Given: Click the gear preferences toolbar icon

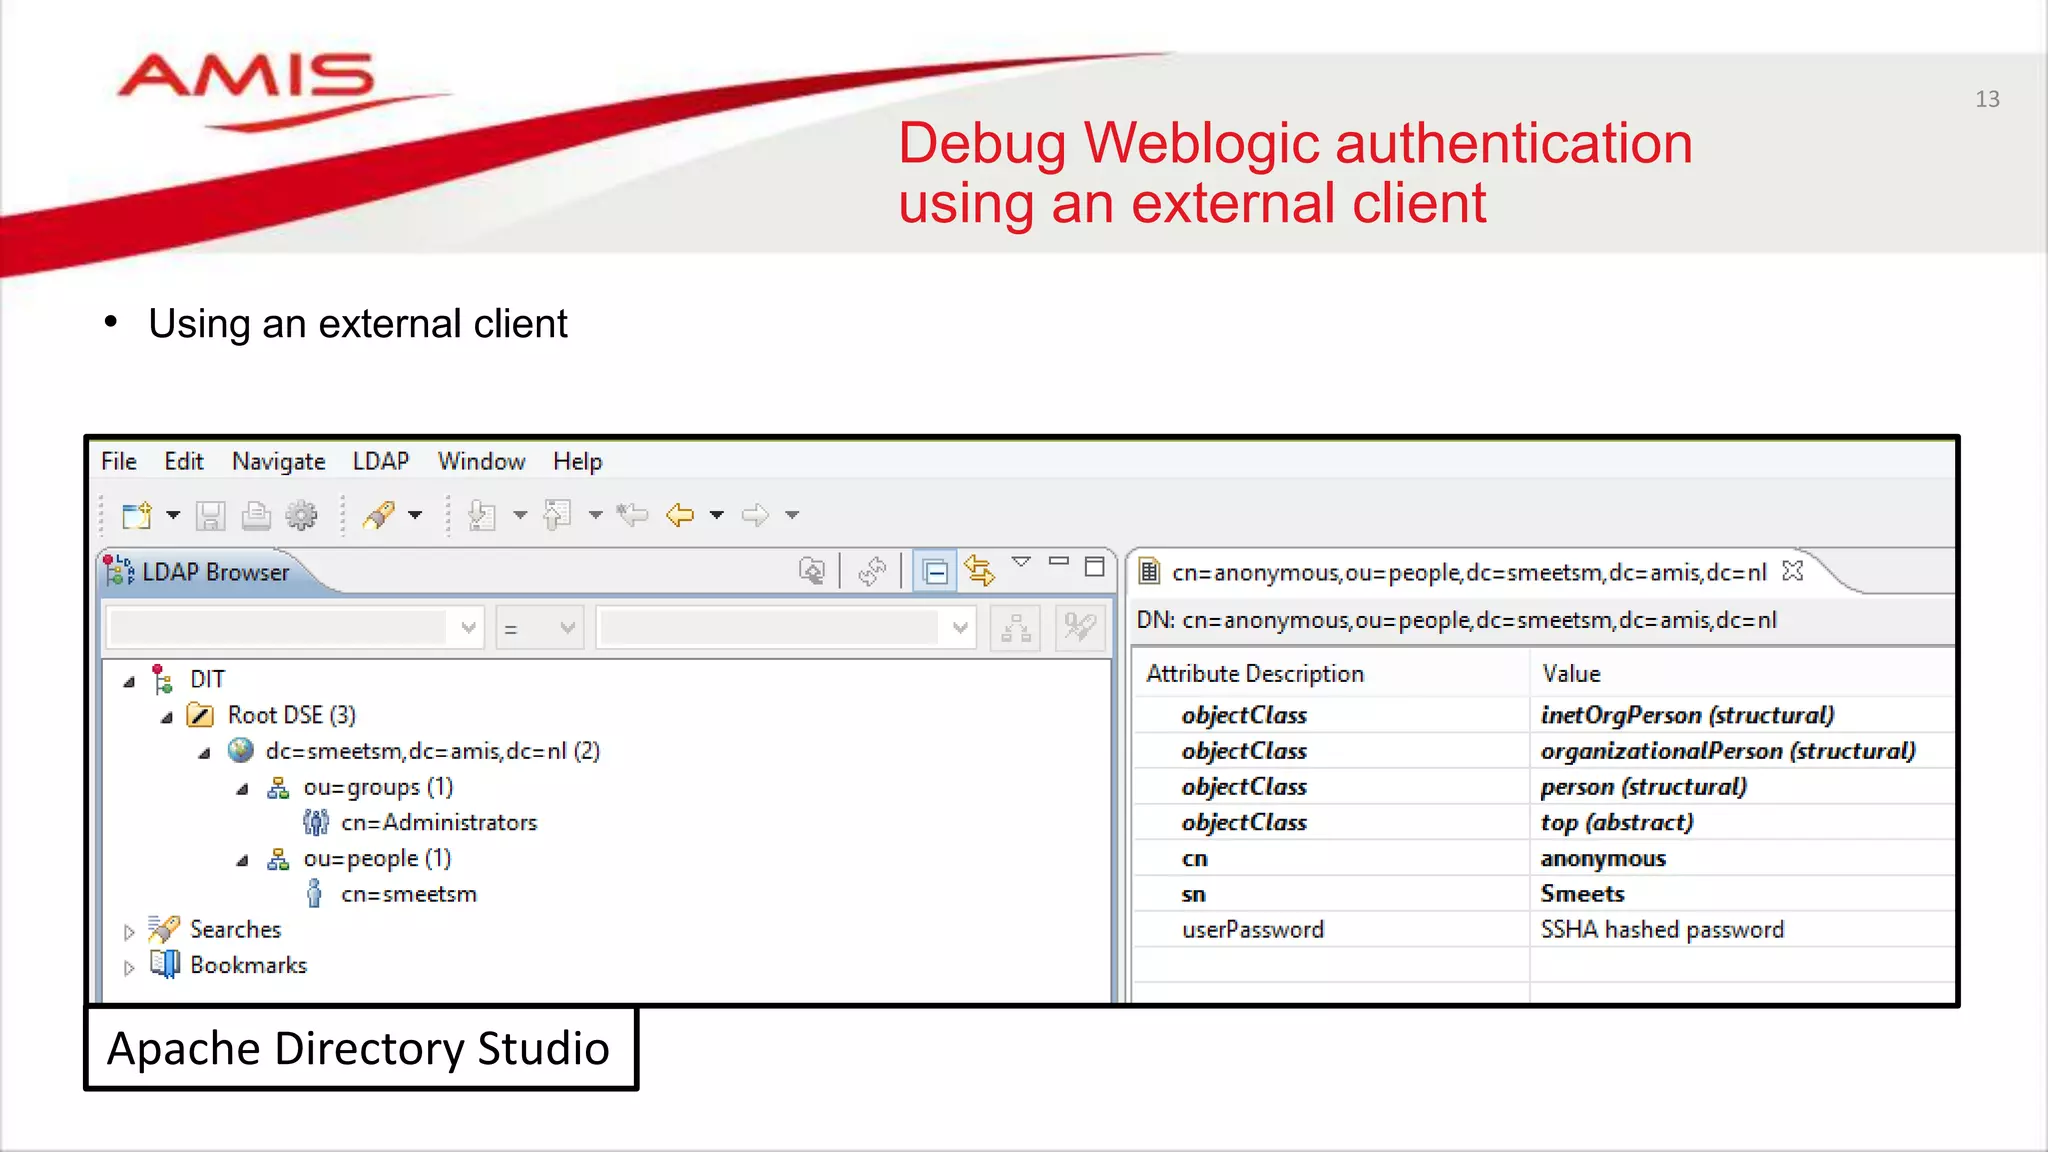Looking at the screenshot, I should (301, 515).
